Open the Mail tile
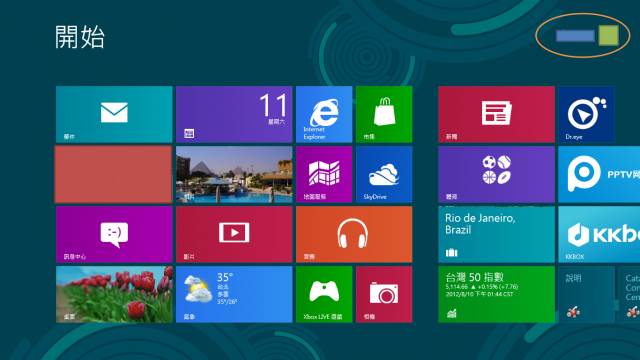This screenshot has height=360, width=640. point(114,114)
